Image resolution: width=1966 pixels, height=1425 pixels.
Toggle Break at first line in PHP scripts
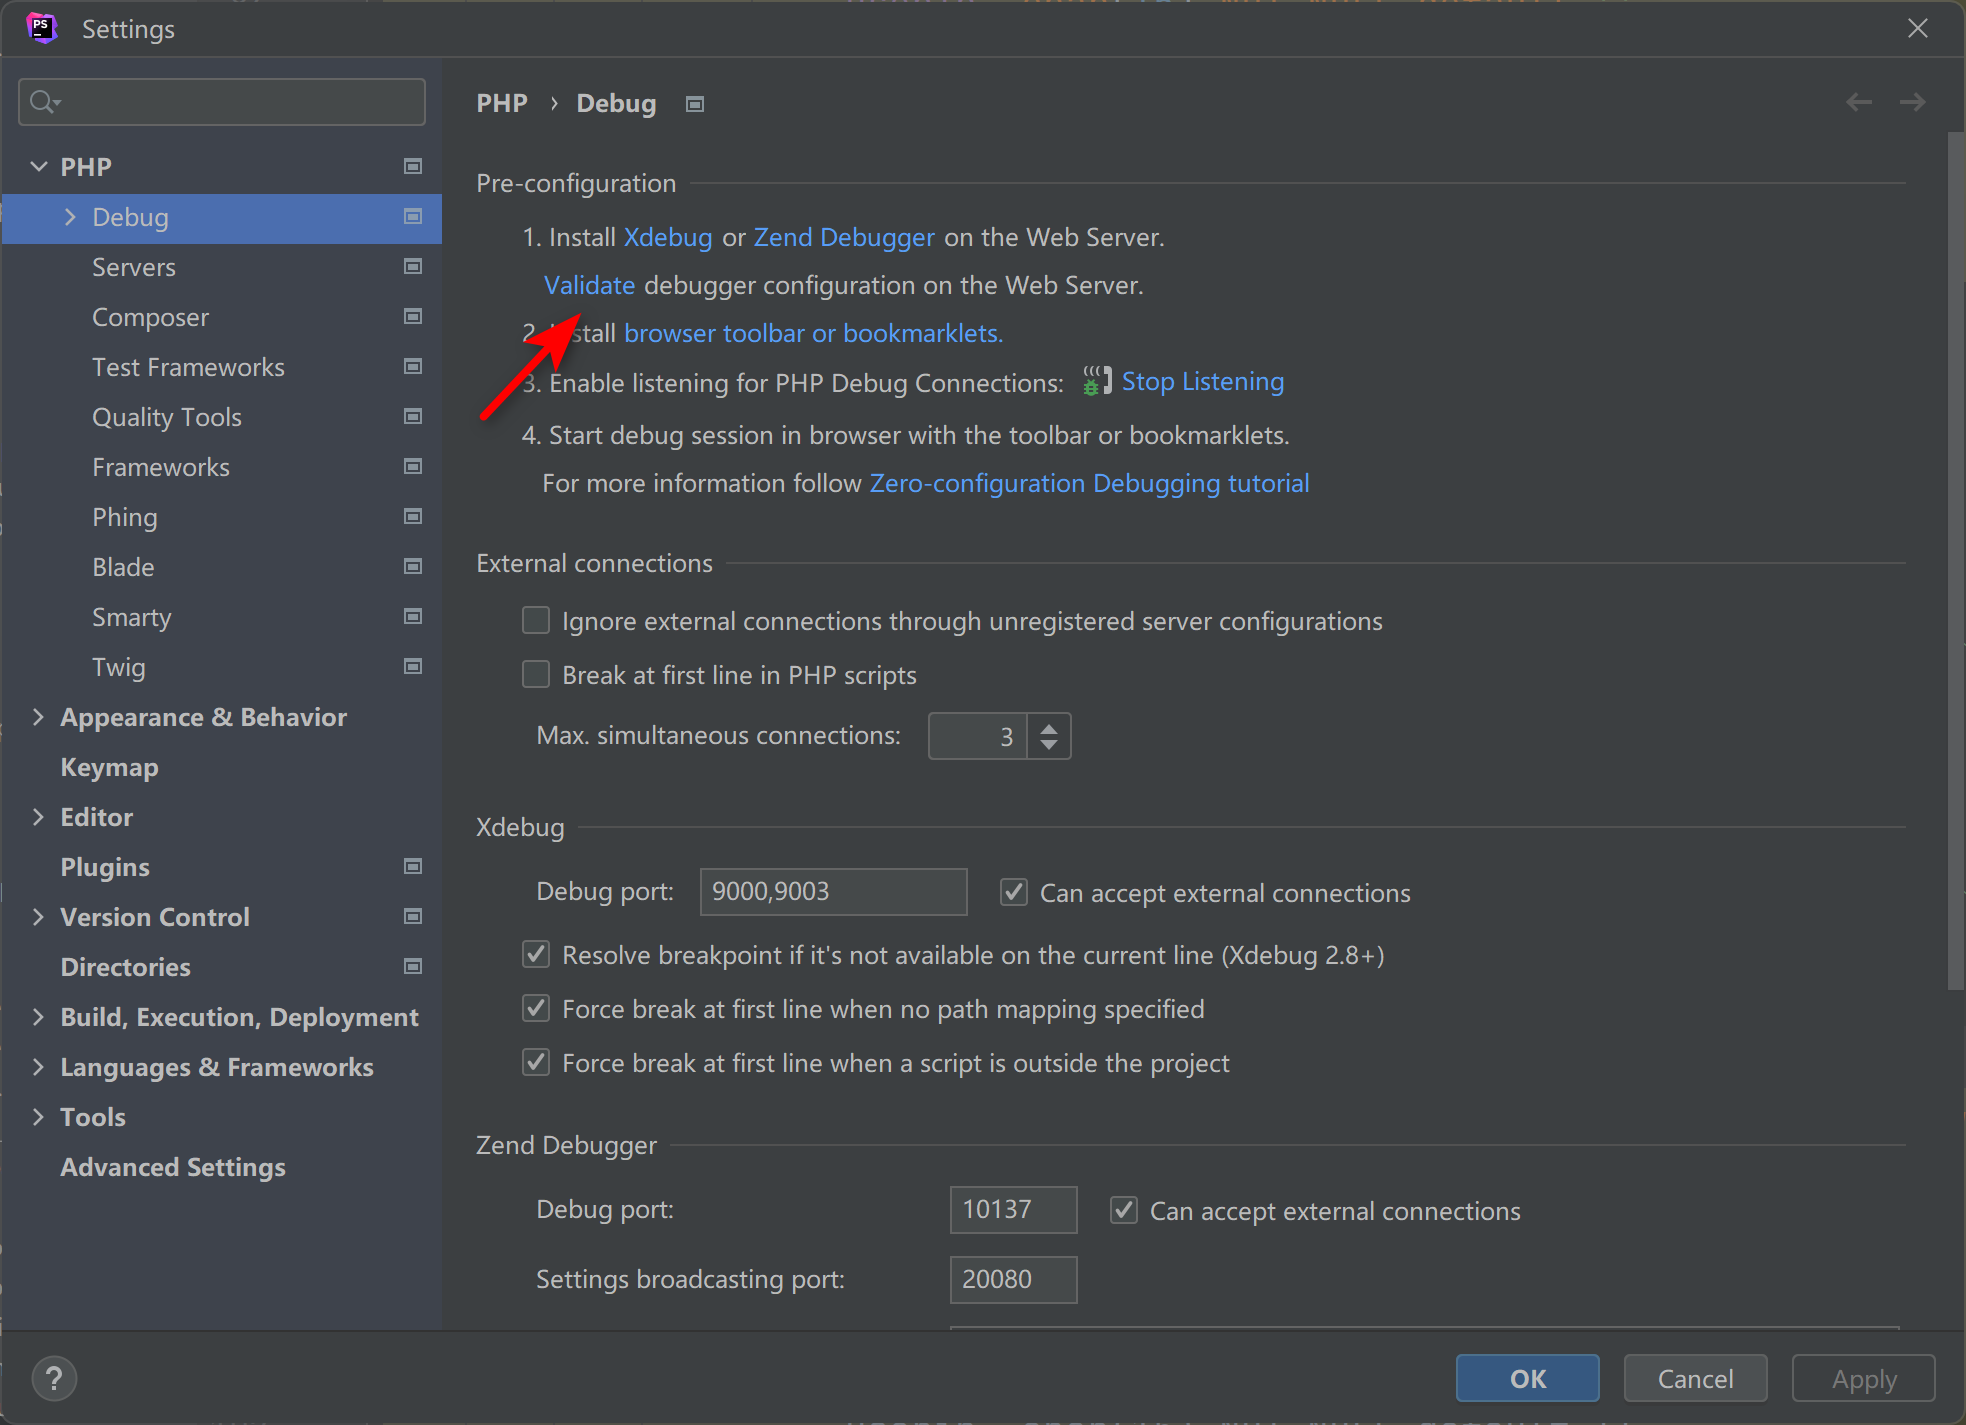coord(536,675)
